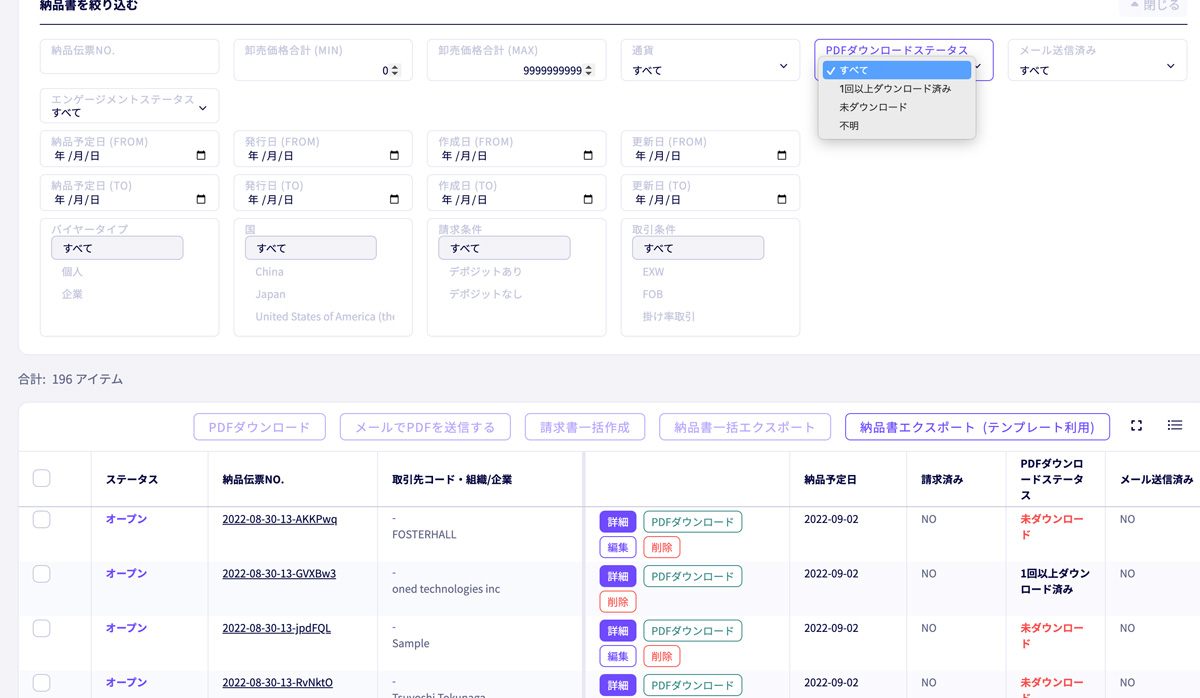Open calendar picker for 作成日 (TO)
1200x698 pixels.
(x=588, y=200)
